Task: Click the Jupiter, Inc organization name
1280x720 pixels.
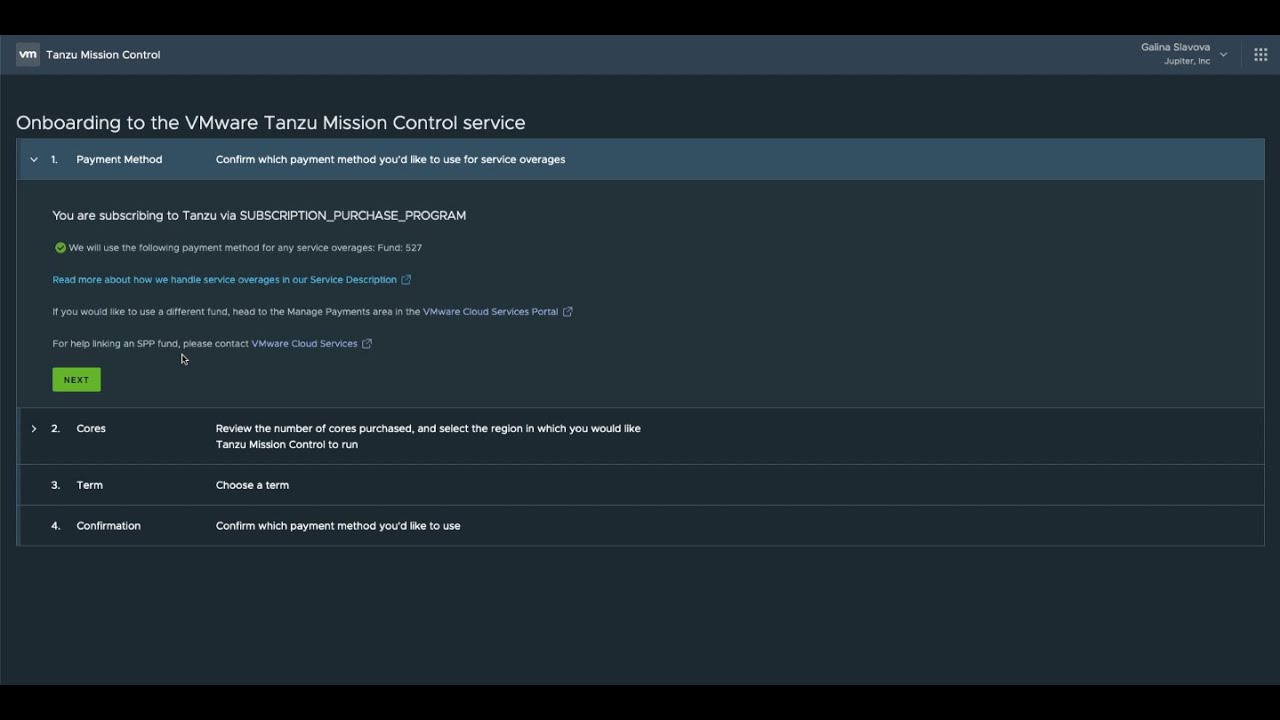Action: click(1187, 62)
